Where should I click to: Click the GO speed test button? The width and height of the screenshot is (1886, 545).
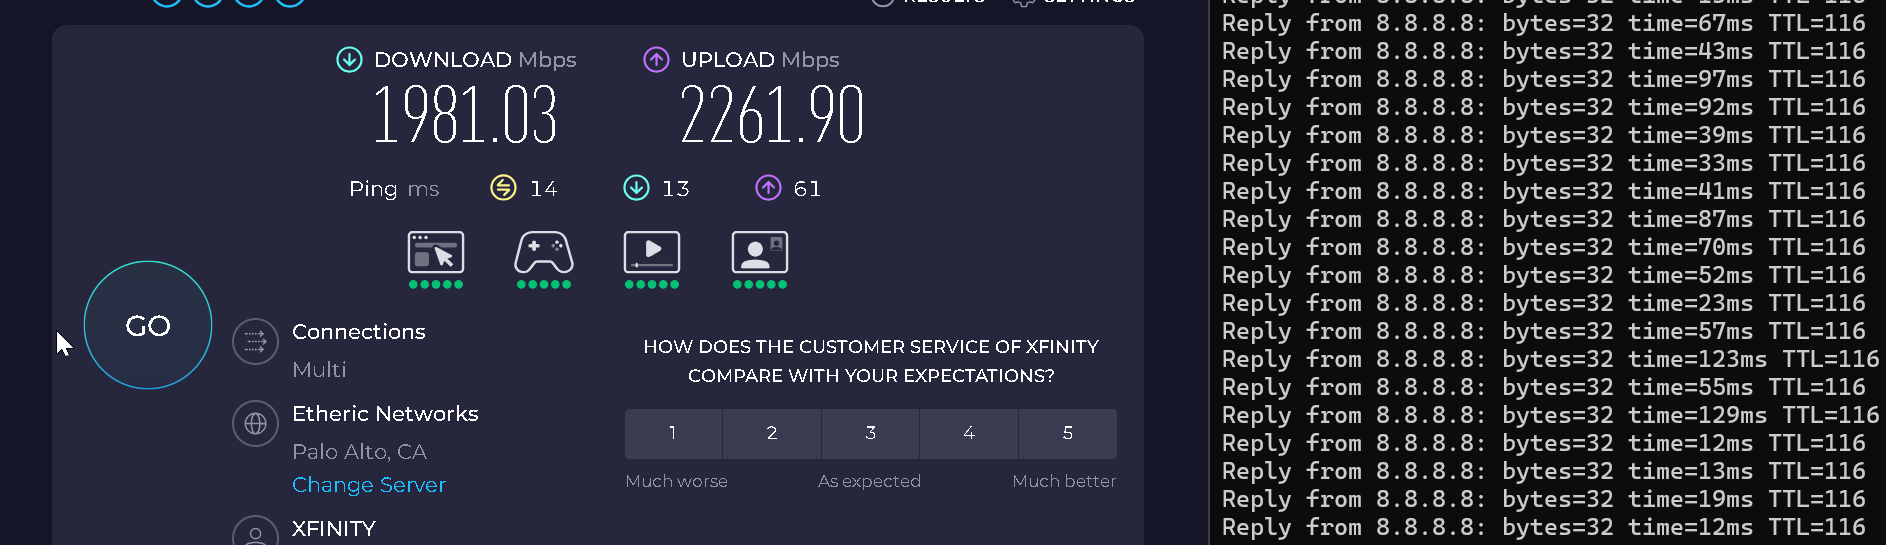pos(148,325)
